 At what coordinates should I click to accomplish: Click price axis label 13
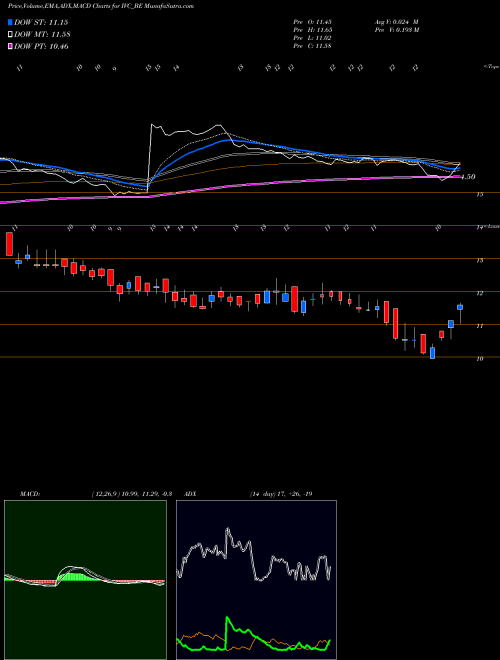click(479, 261)
